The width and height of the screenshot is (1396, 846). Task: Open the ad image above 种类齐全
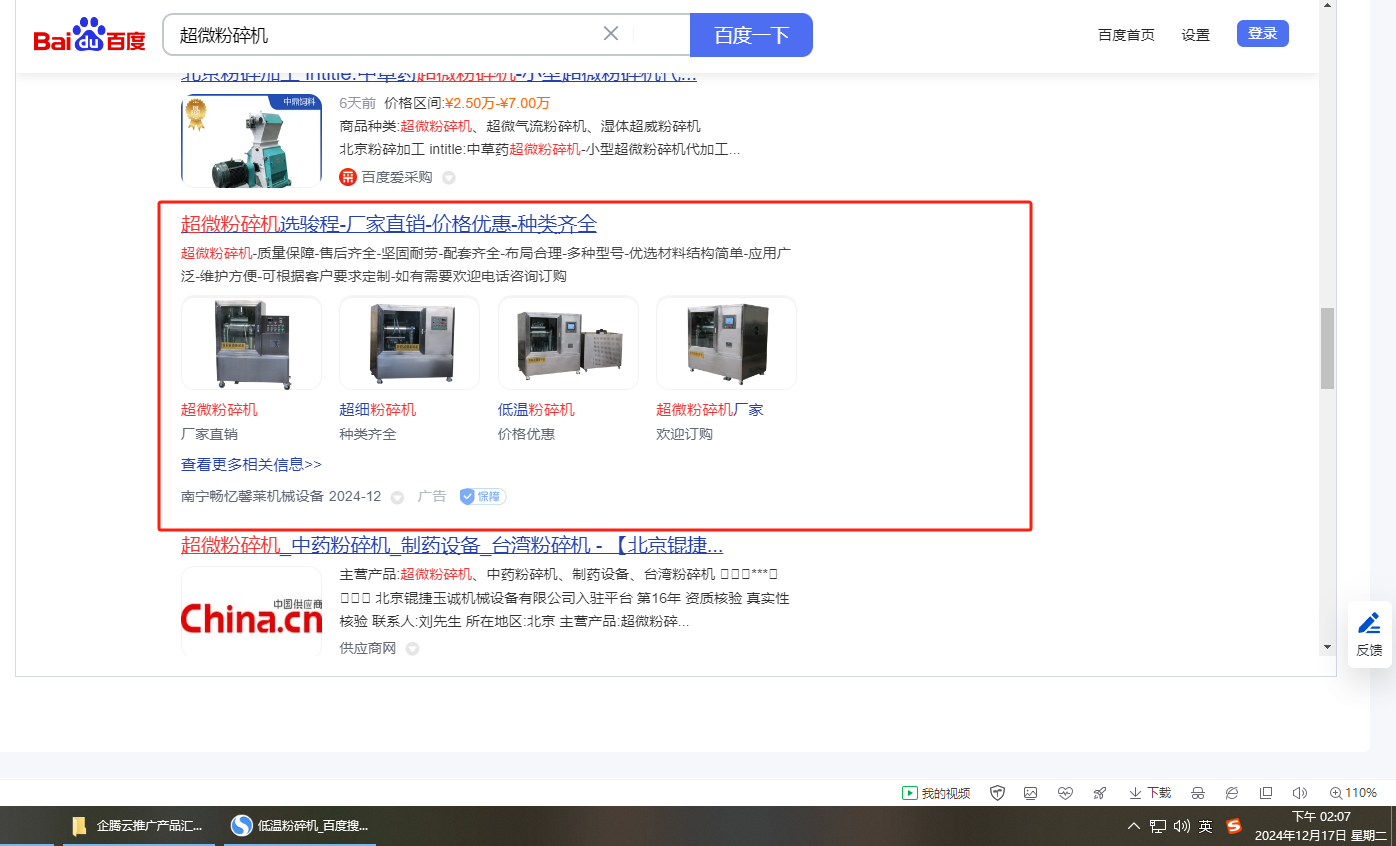click(409, 343)
